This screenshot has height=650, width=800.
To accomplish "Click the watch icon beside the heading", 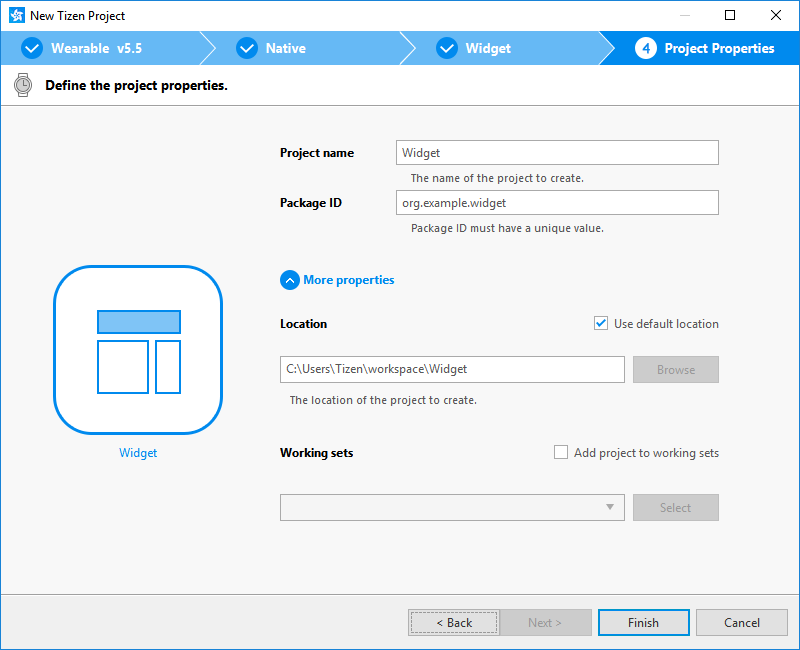I will click(23, 85).
